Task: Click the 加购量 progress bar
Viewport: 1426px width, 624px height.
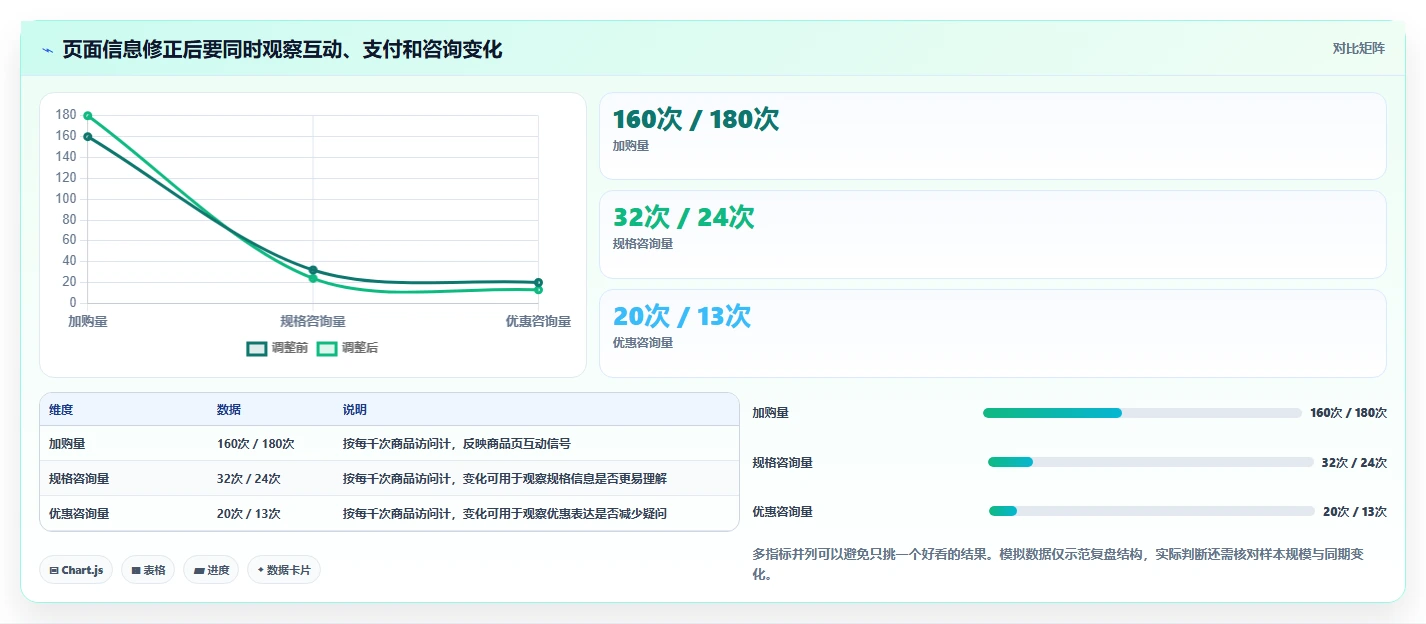Action: coord(1142,413)
